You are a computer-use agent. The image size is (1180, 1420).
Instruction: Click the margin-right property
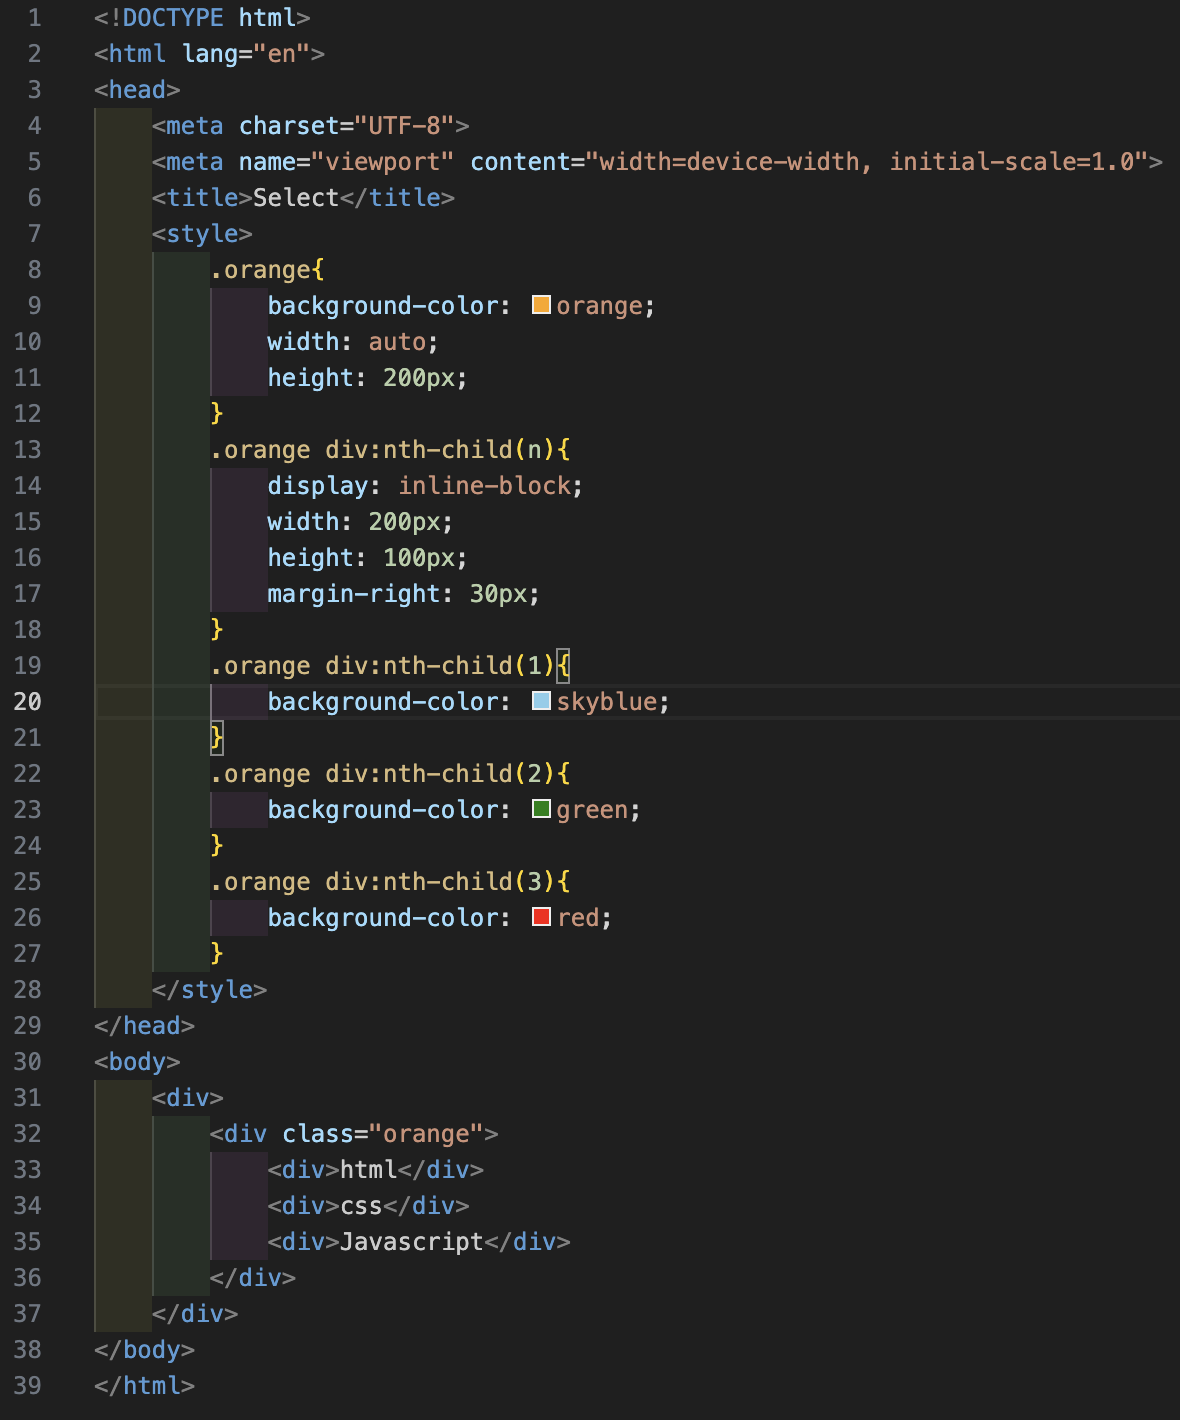click(354, 594)
